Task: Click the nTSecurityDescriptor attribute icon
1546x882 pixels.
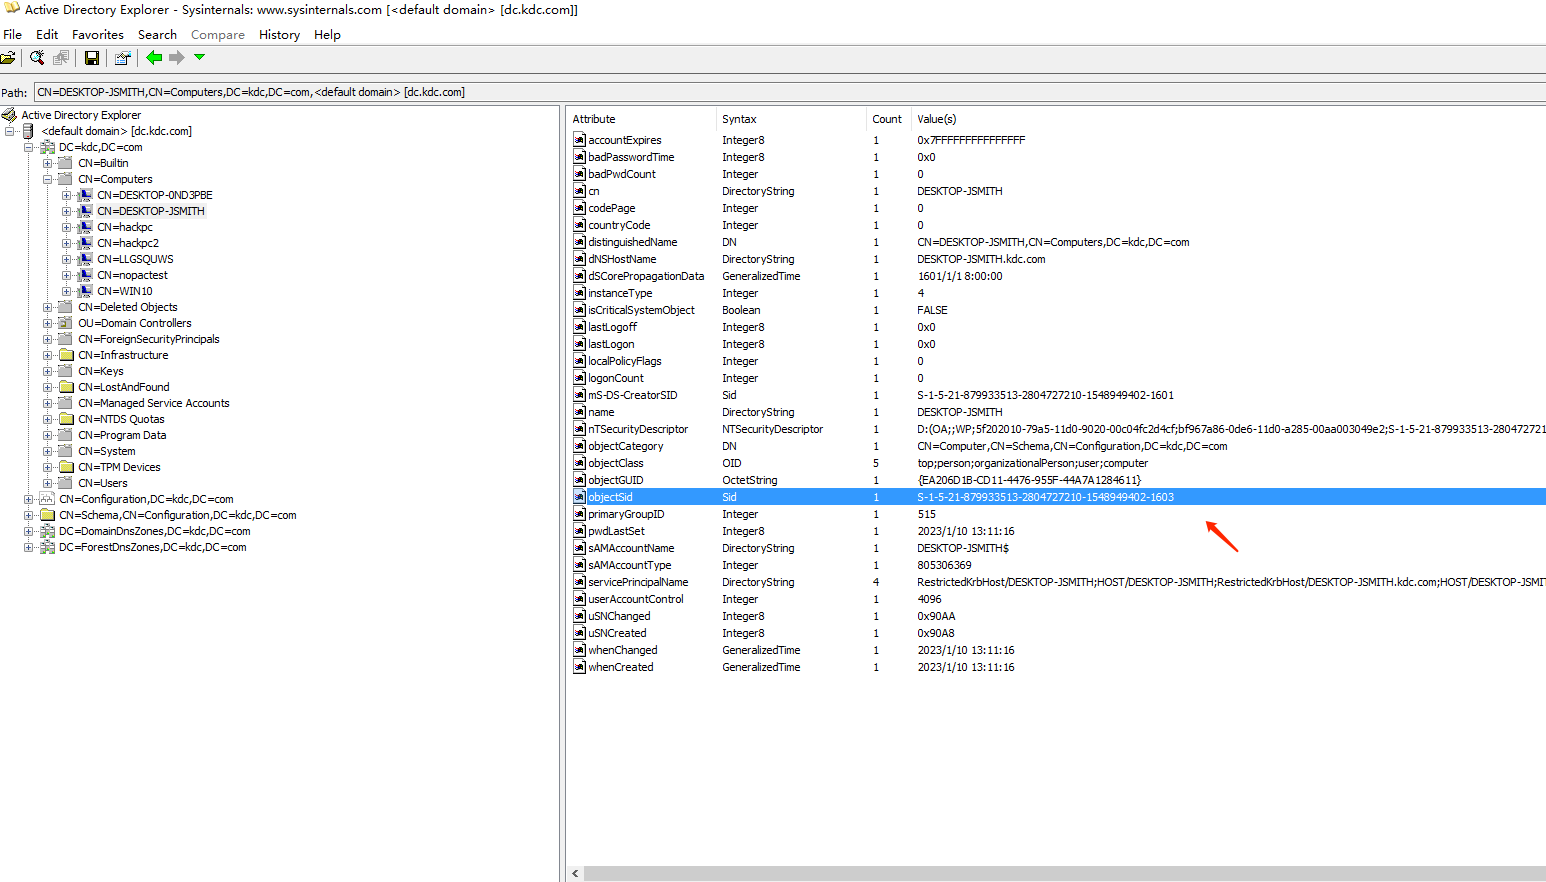Action: 579,429
